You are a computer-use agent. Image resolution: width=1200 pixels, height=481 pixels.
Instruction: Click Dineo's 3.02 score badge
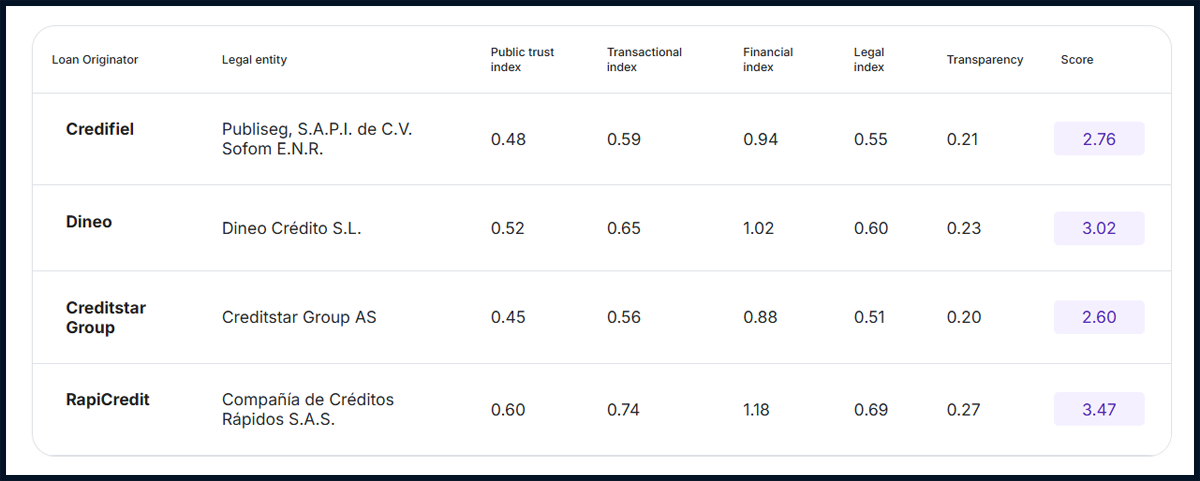pyautogui.click(x=1098, y=228)
